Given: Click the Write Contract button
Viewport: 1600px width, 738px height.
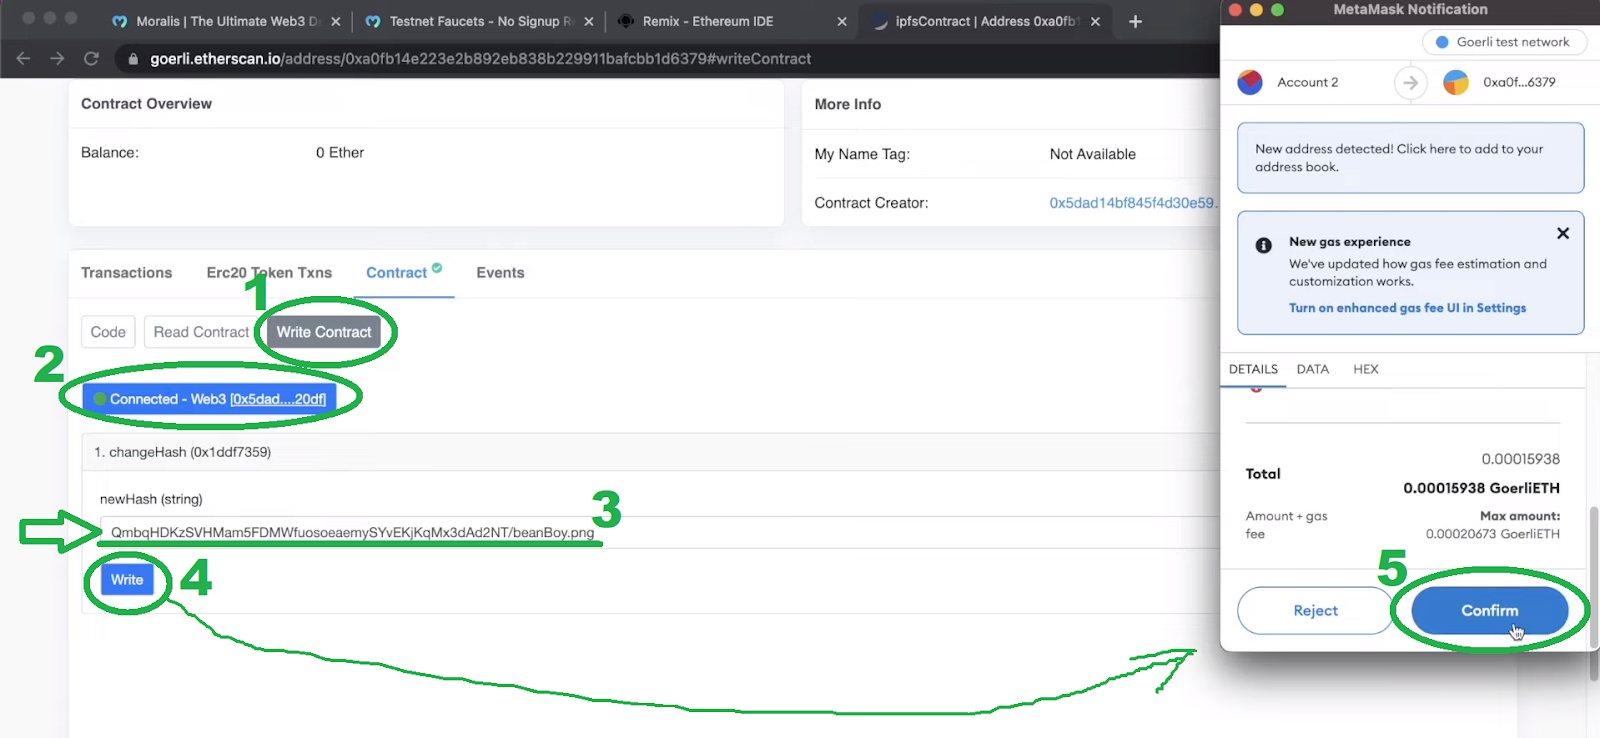Looking at the screenshot, I should 324,332.
